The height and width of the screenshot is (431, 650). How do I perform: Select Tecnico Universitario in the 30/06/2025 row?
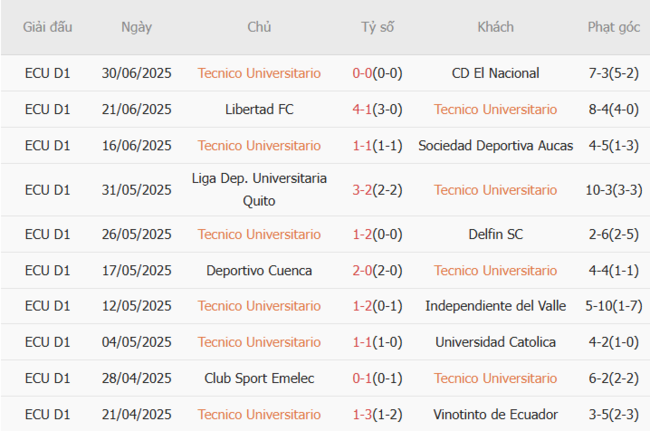[259, 73]
